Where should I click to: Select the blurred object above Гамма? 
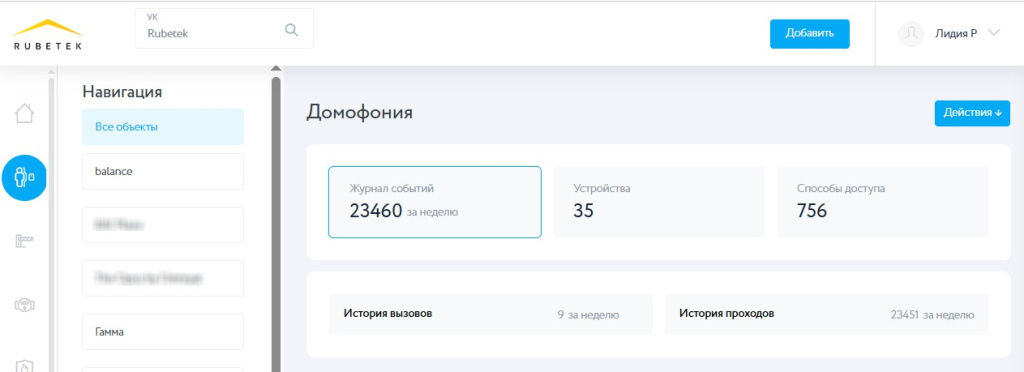pos(163,279)
